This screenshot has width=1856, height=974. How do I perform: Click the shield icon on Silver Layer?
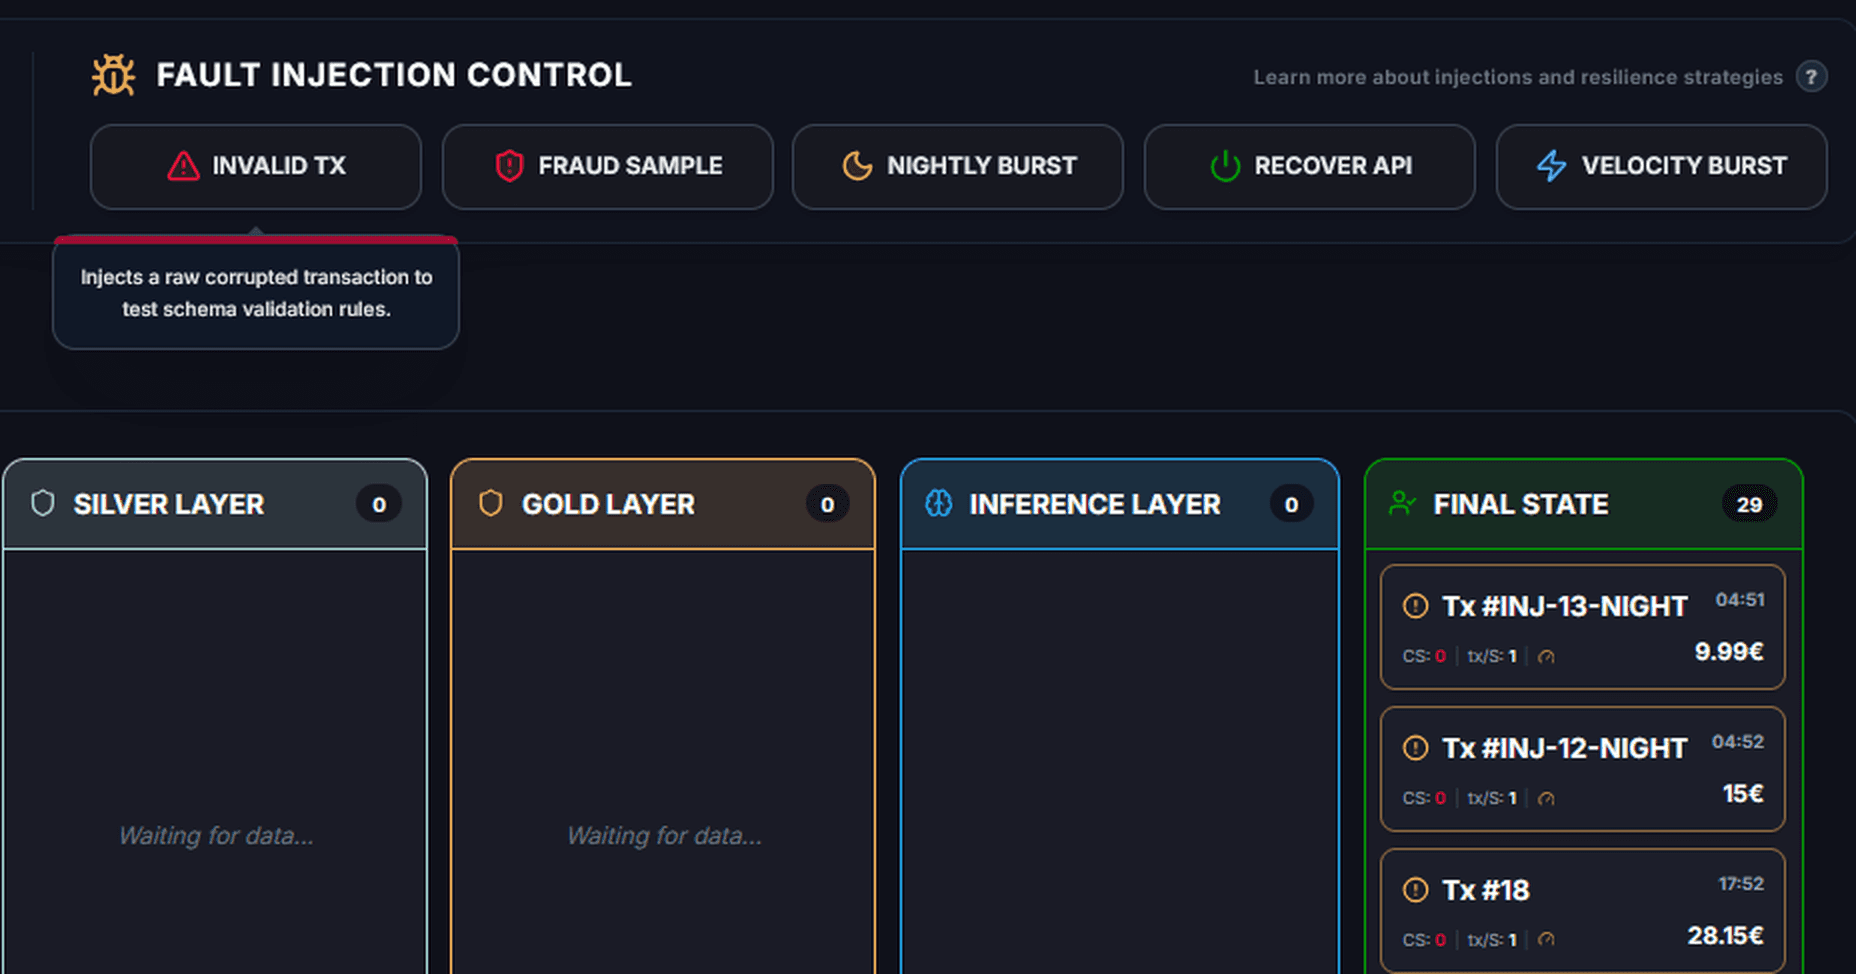coord(43,503)
